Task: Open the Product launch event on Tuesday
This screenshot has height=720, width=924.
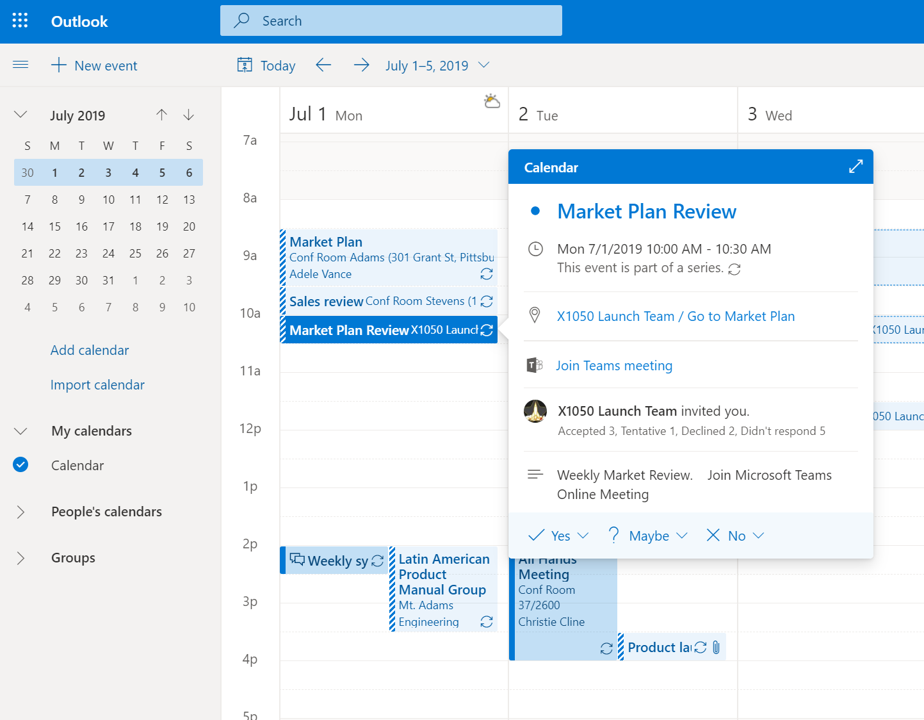Action: click(672, 647)
